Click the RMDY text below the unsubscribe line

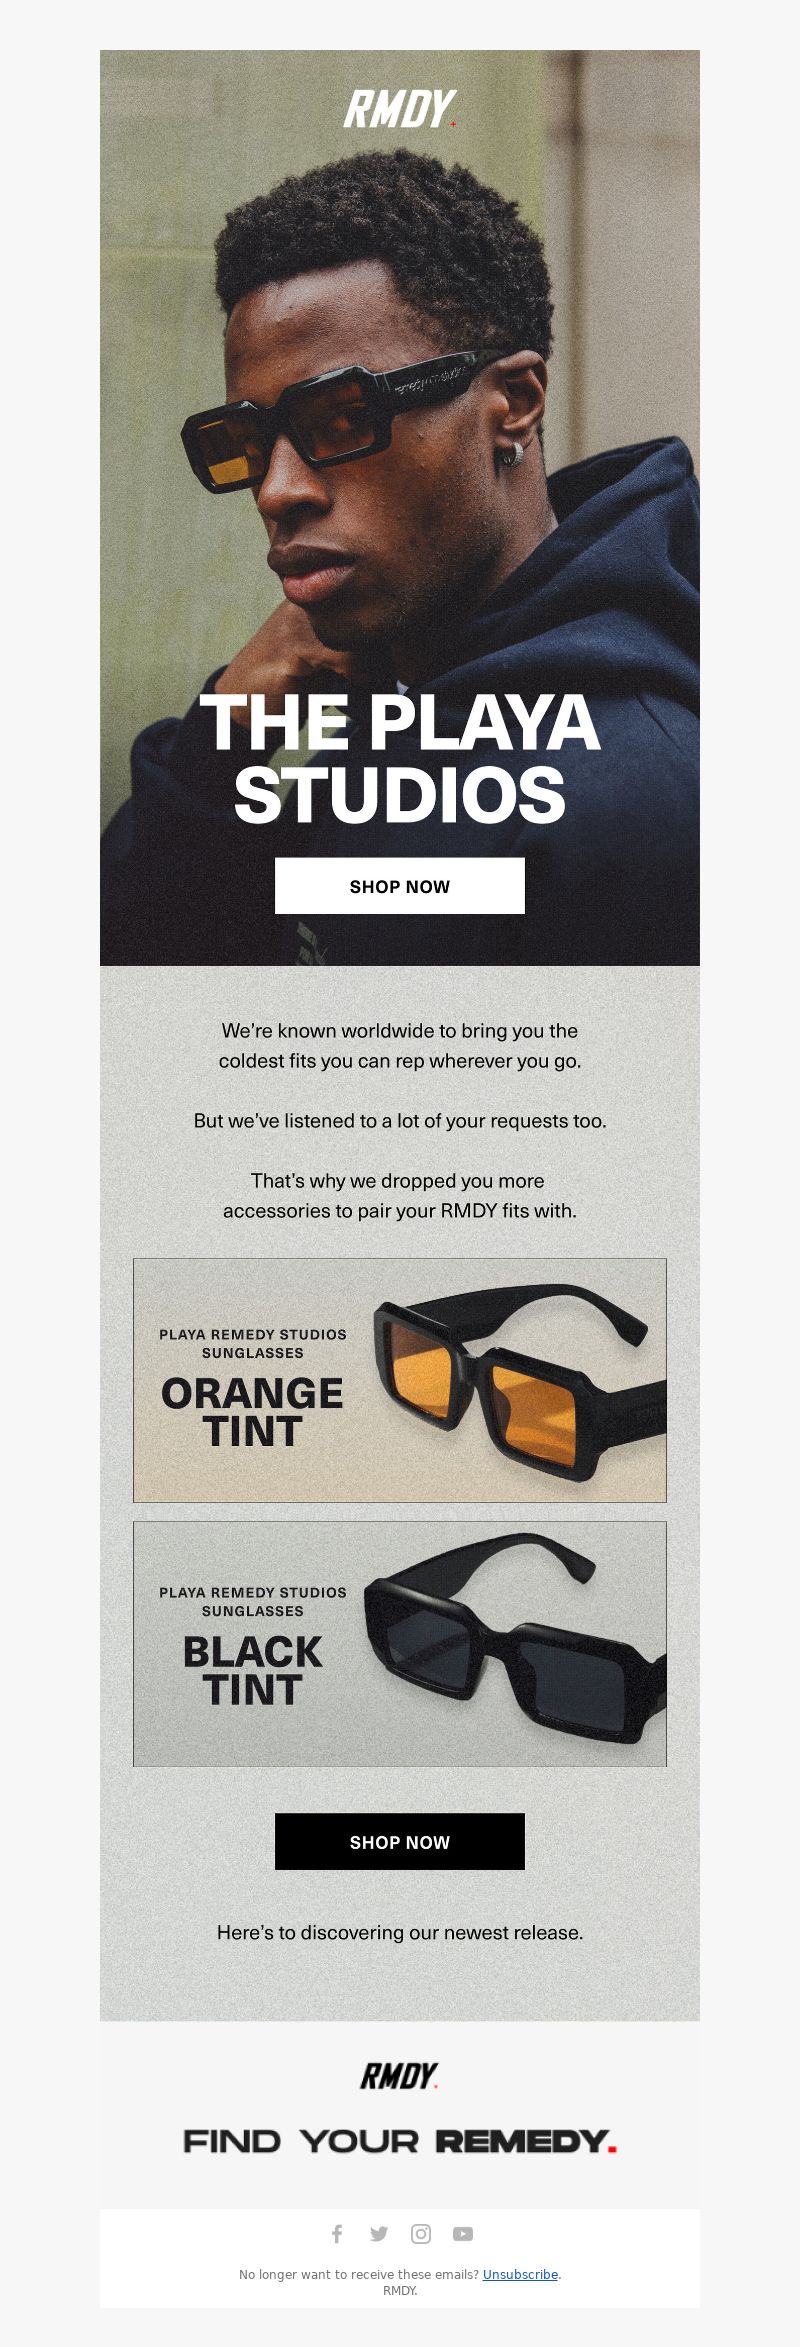[400, 2290]
